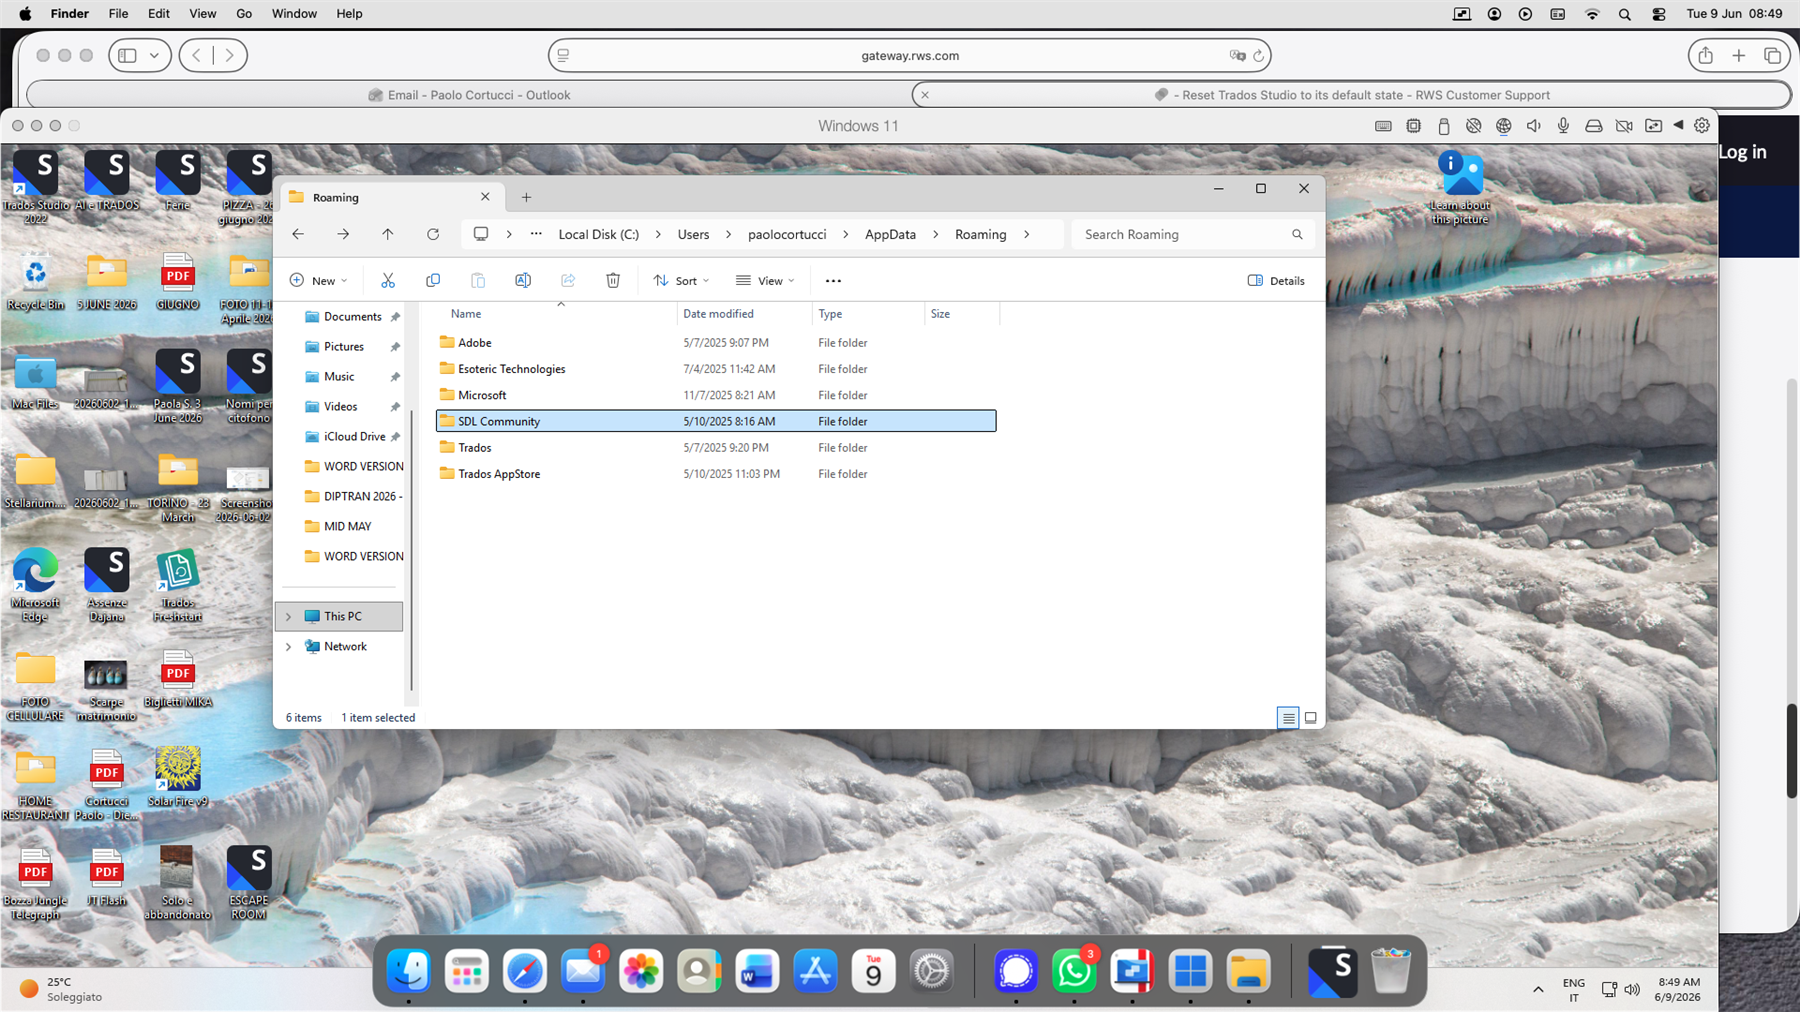This screenshot has width=1800, height=1012.
Task: Open iCloud Drive in navigation pane
Action: point(352,437)
